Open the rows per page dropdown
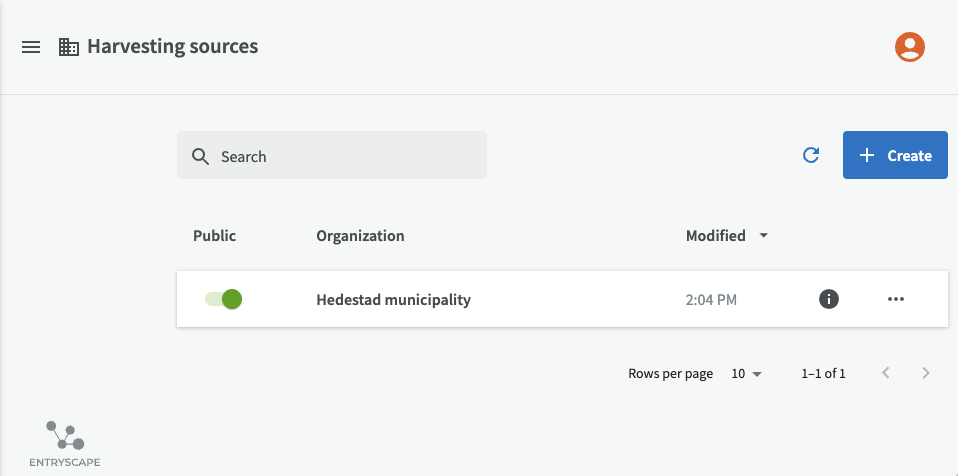 point(747,373)
